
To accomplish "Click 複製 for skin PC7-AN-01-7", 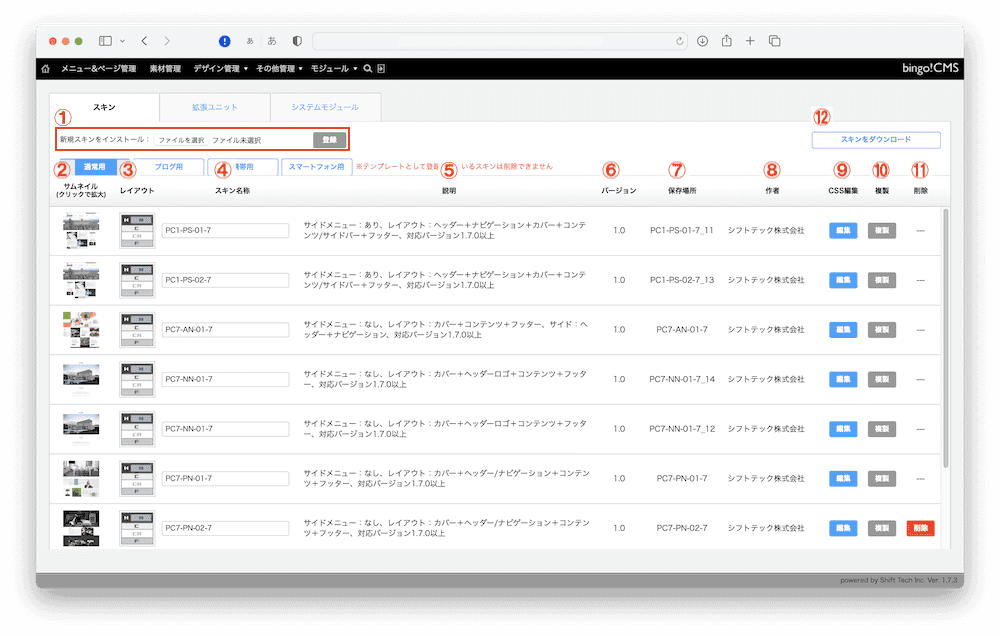I will point(882,330).
